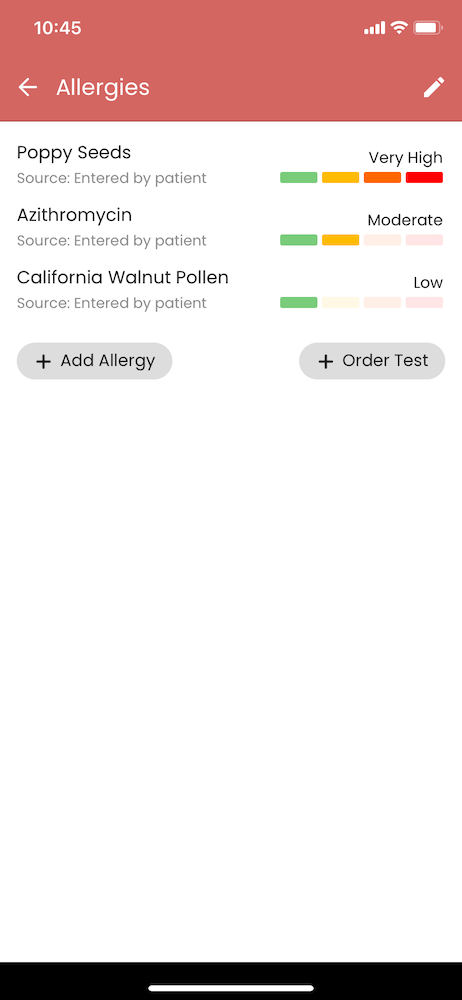The height and width of the screenshot is (1000, 462).
Task: Tap the Wi-Fi status icon
Action: pos(399,27)
